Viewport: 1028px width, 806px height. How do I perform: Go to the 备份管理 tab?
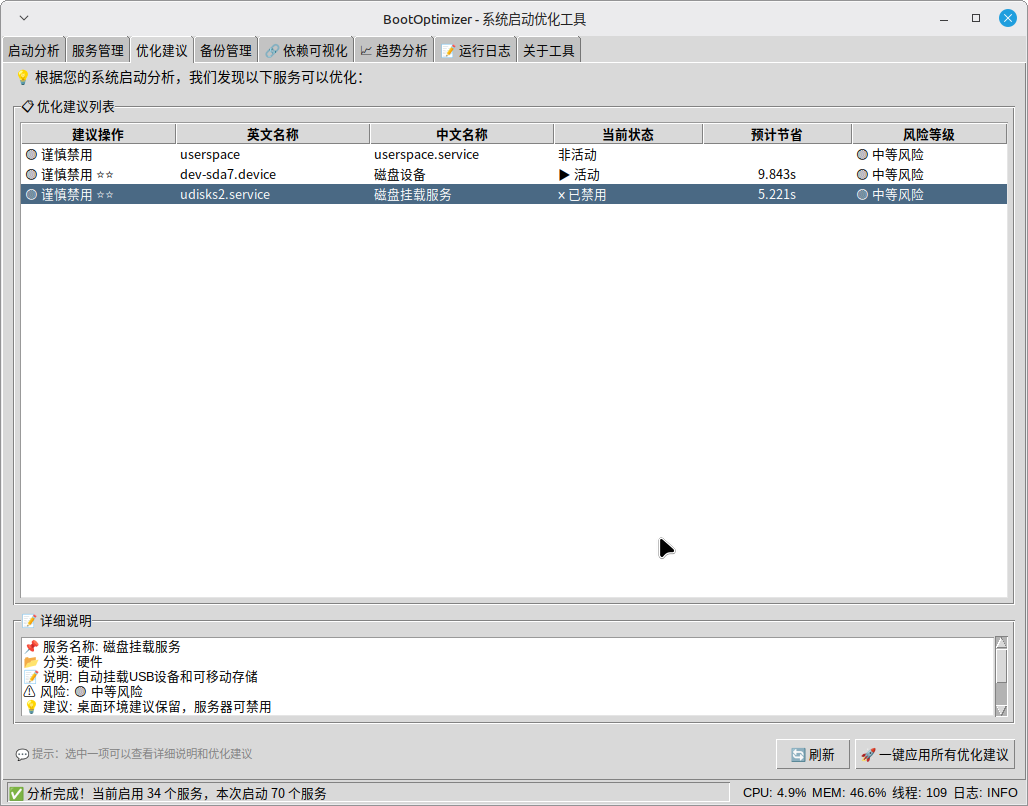[x=226, y=50]
